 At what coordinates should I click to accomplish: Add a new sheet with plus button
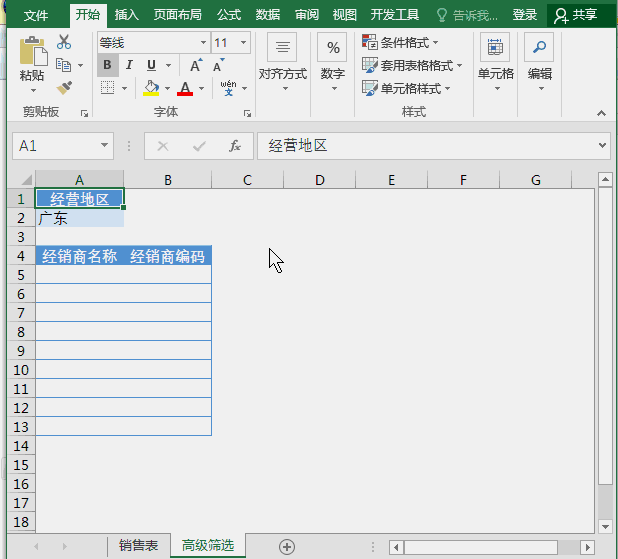pos(287,547)
